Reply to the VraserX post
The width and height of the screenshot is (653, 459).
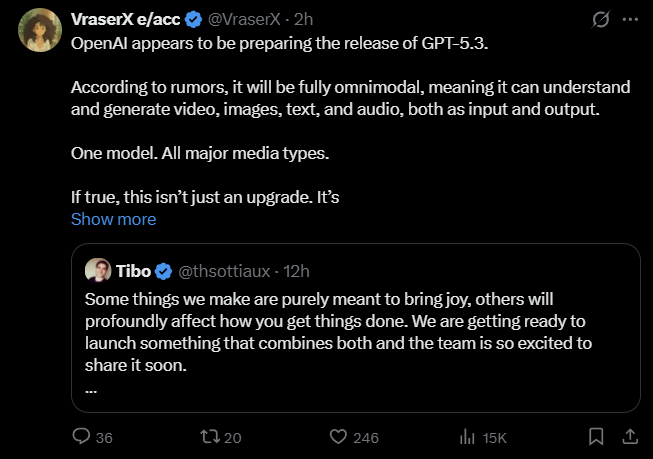83,437
